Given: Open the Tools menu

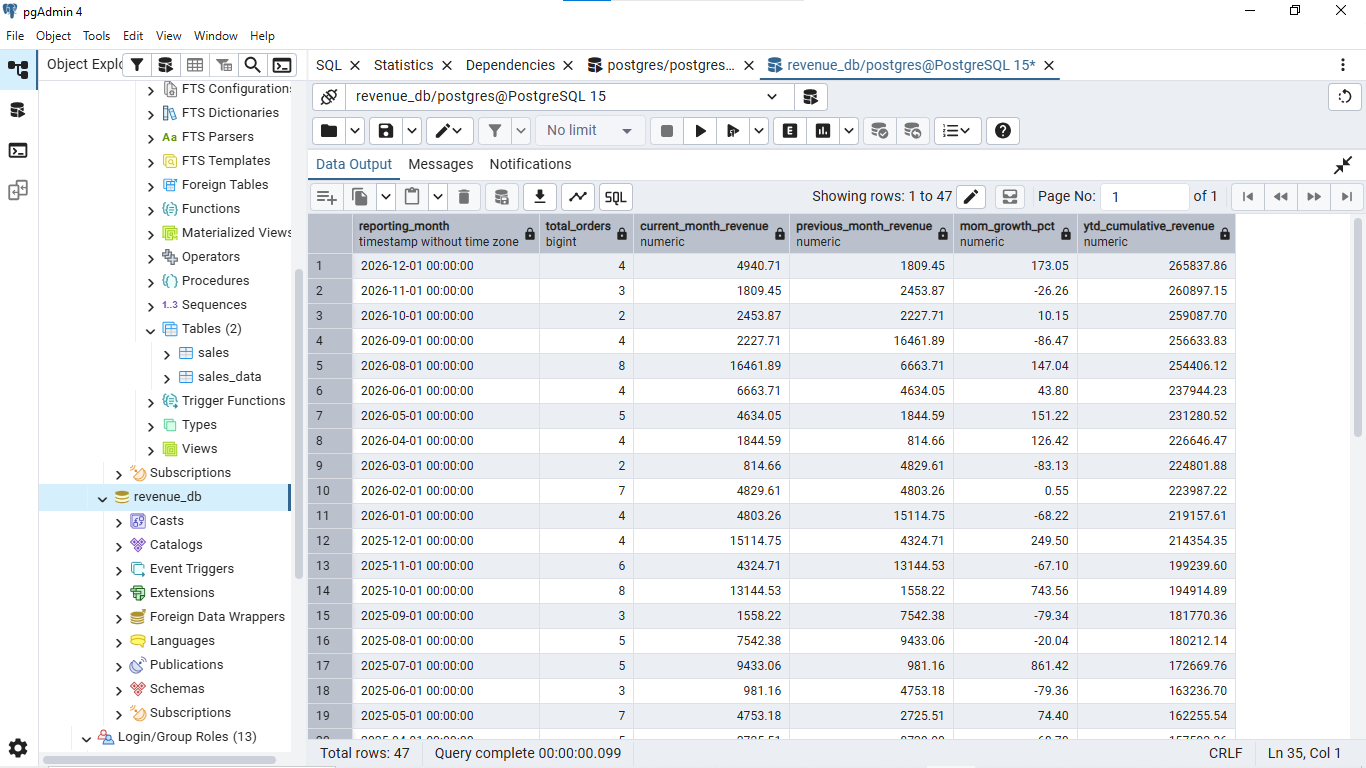Looking at the screenshot, I should coord(97,36).
